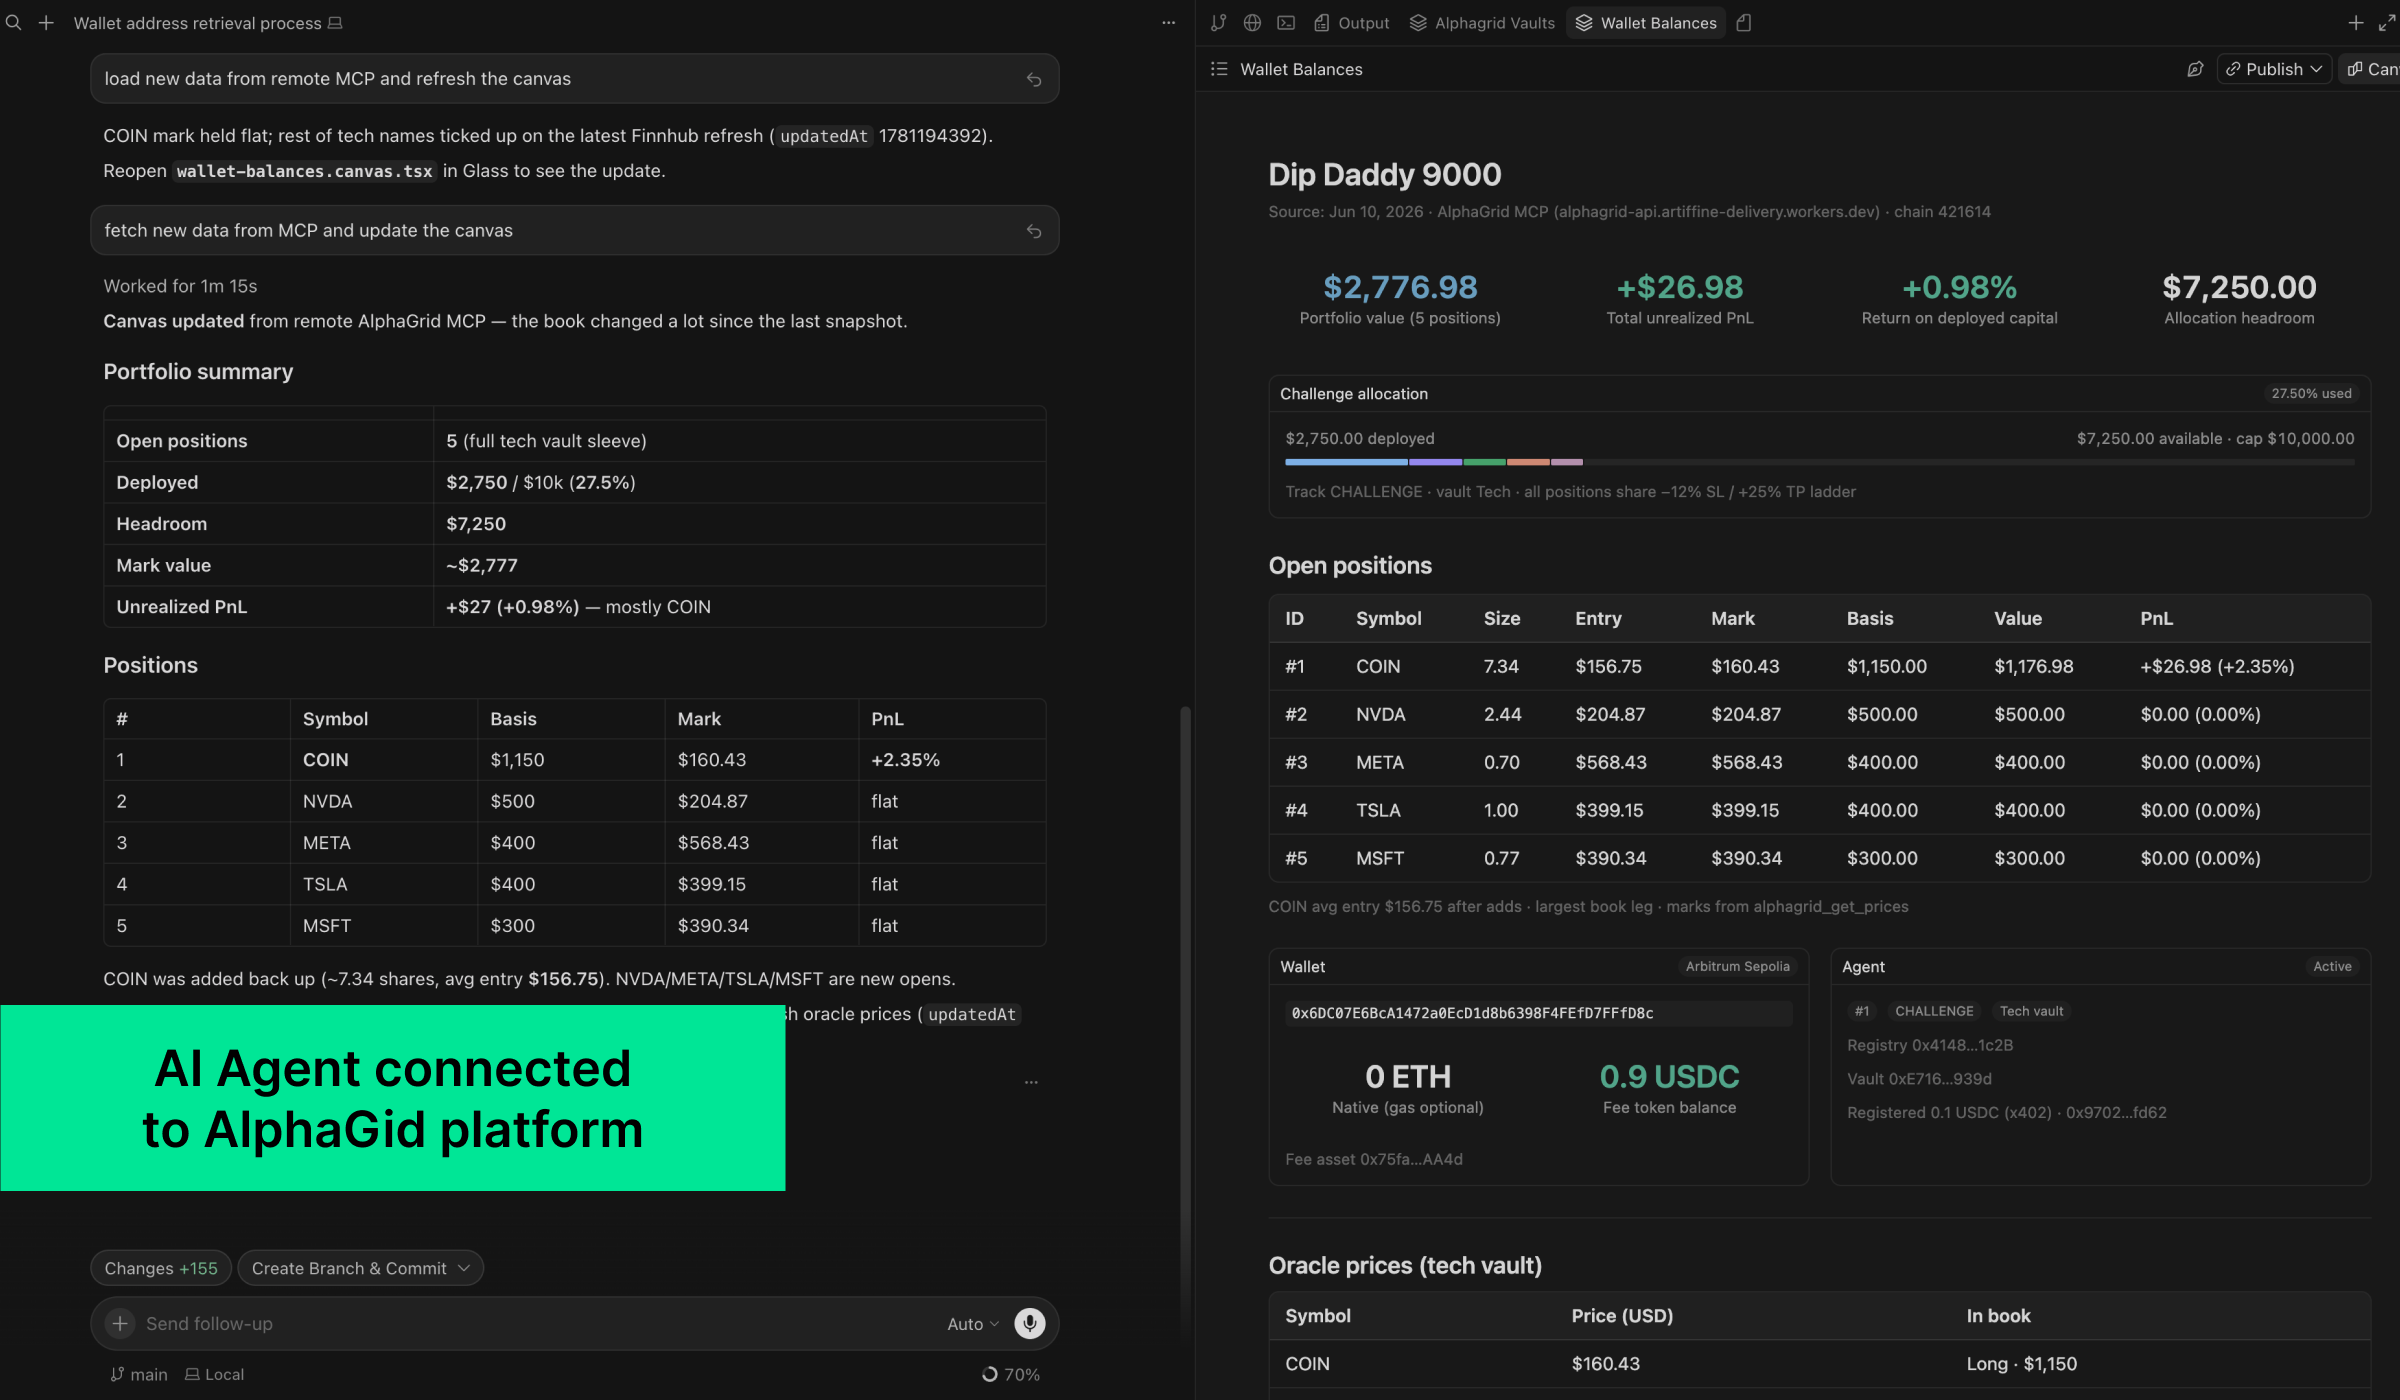Select the main branch indicator
The width and height of the screenshot is (2400, 1400).
click(139, 1374)
